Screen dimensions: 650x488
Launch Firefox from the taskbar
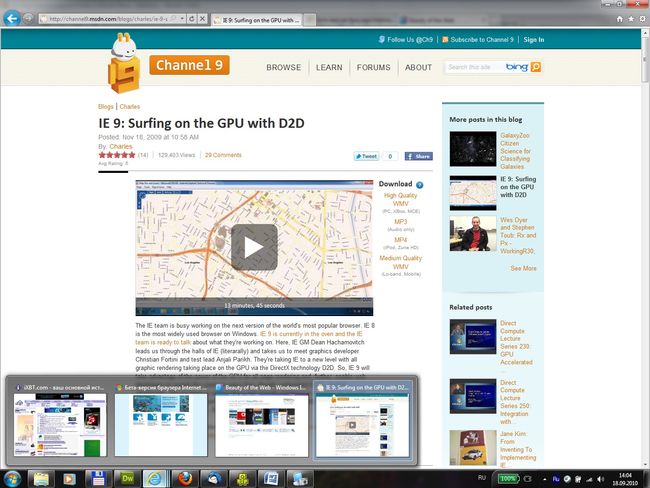click(x=185, y=479)
